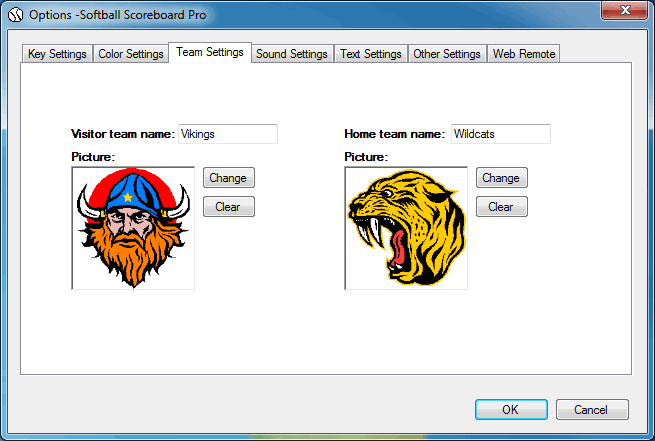The image size is (655, 441).
Task: Select the Vikings team picture
Action: coord(133,228)
